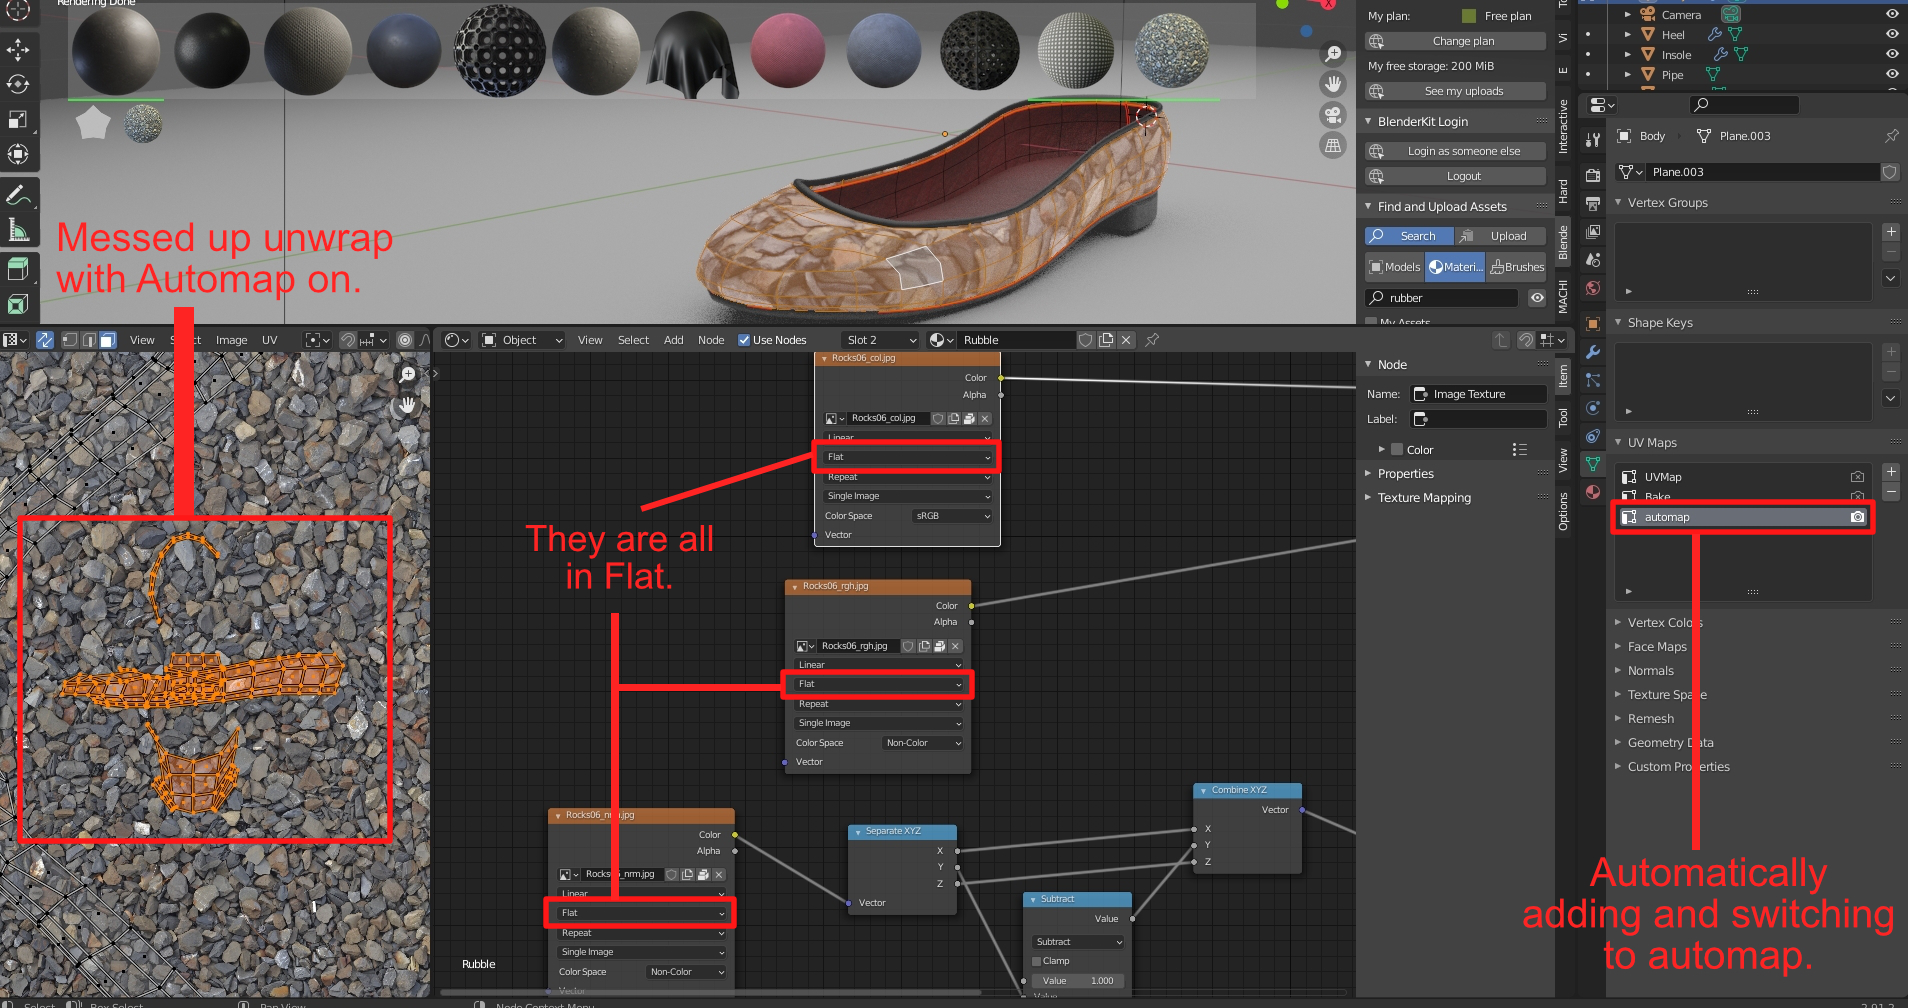Viewport: 1908px width, 1008px height.
Task: Unlink the Rubble material with the X icon
Action: [x=1126, y=340]
